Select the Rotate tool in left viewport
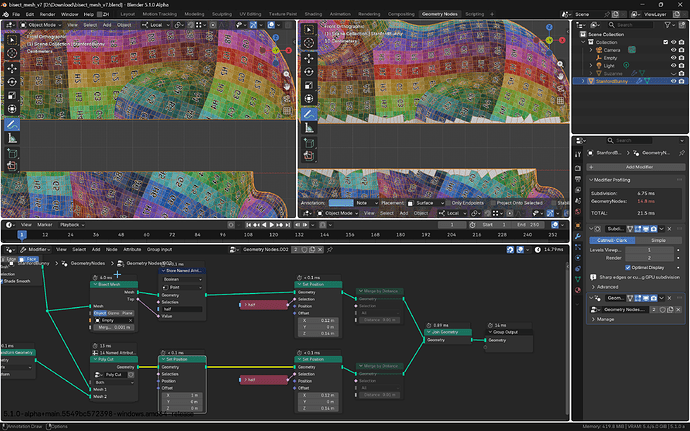 click(x=12, y=82)
